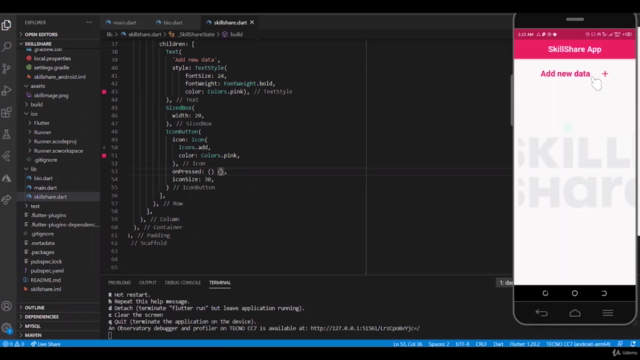Image resolution: width=640 pixels, height=360 pixels.
Task: Open the Extensions view icon
Action: (x=7, y=113)
